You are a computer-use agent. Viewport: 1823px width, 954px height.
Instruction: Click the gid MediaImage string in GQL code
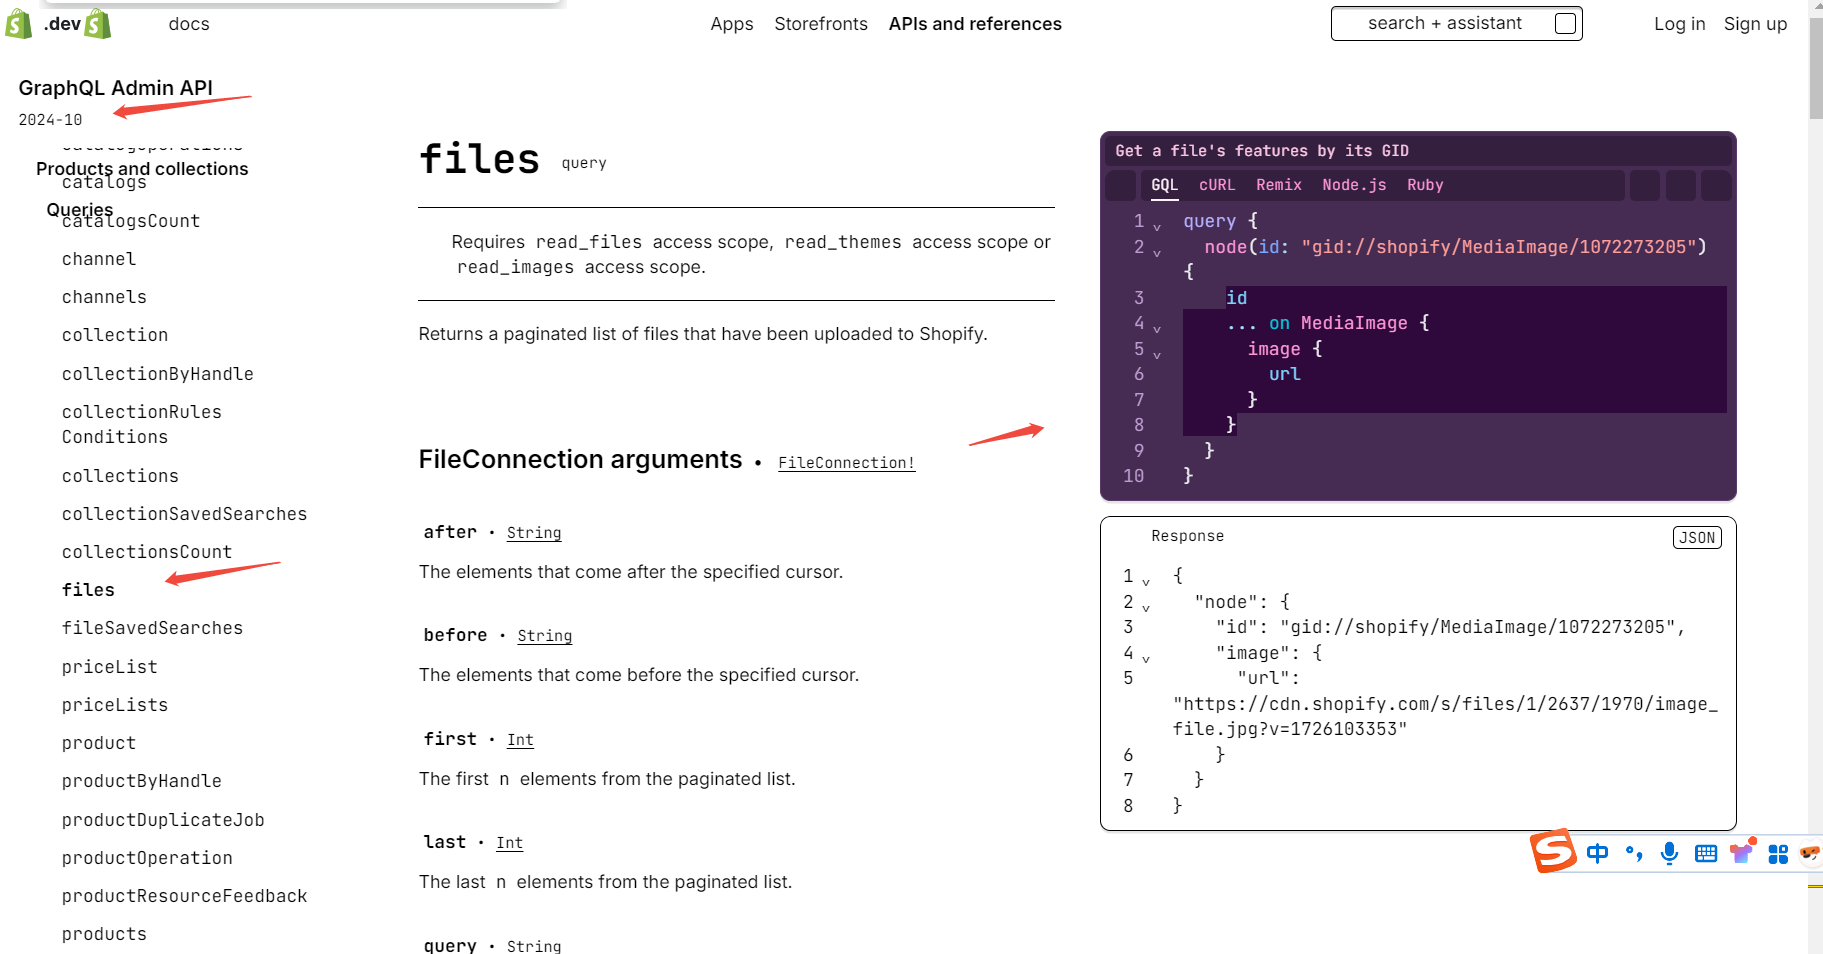tap(1498, 247)
